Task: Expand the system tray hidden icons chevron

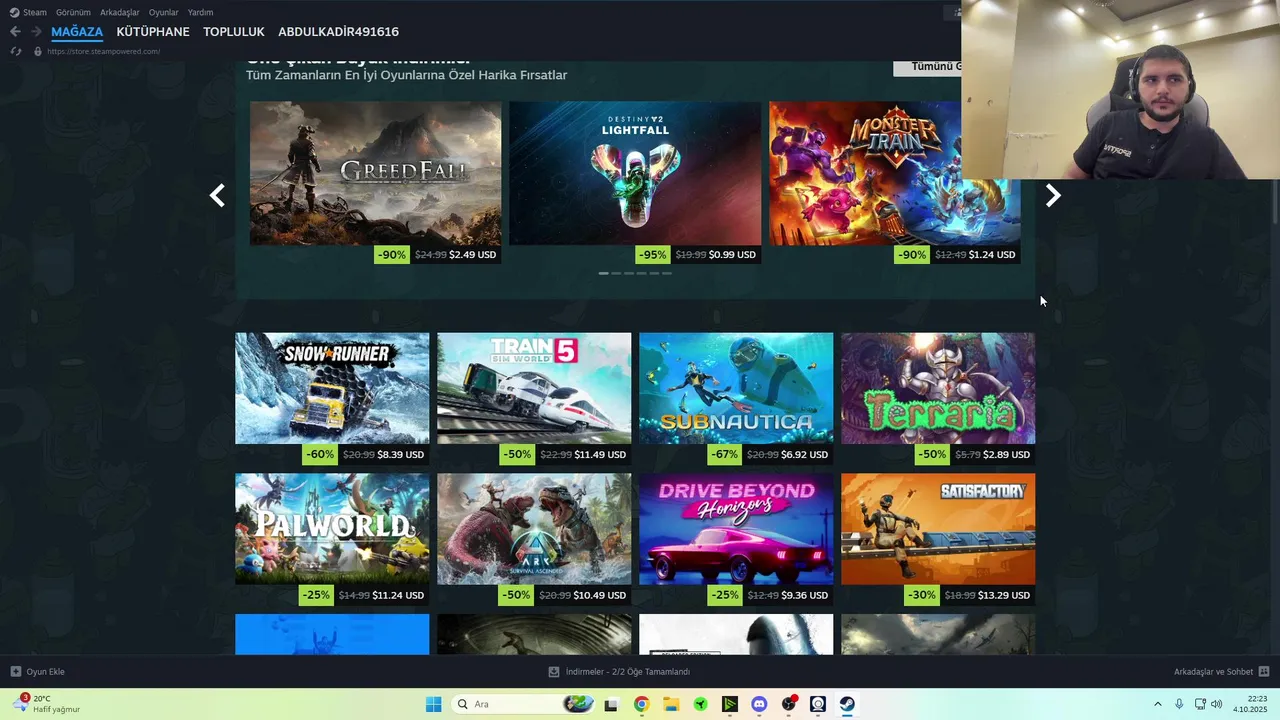Action: pyautogui.click(x=1158, y=704)
